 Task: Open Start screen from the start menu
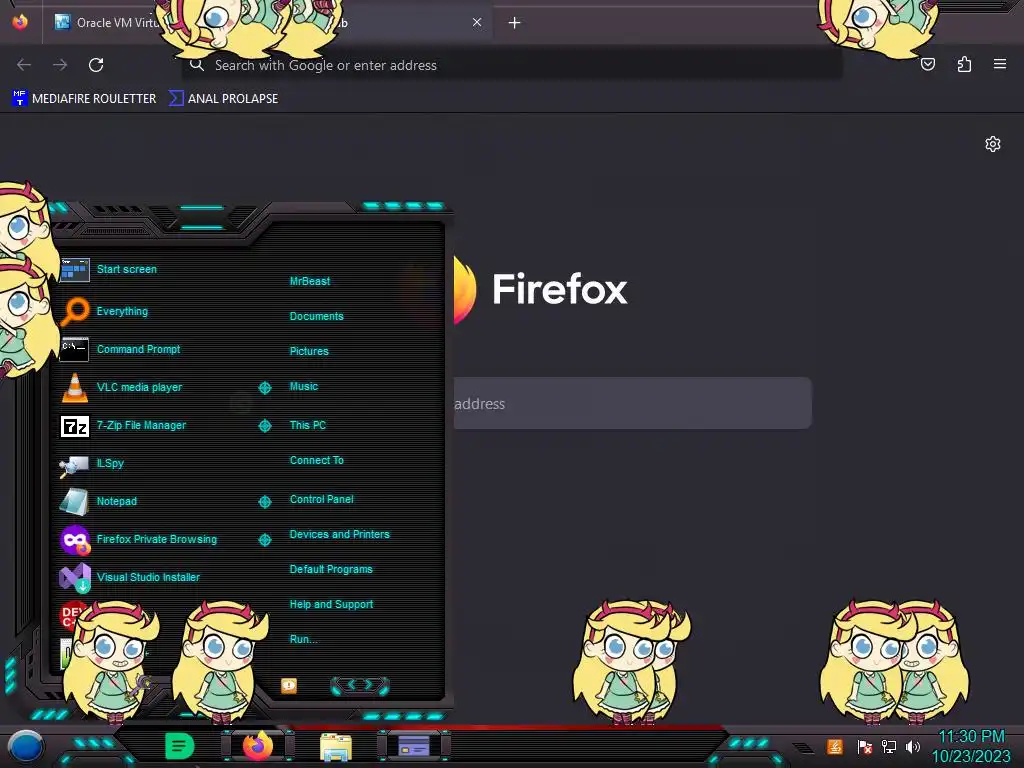(108, 269)
